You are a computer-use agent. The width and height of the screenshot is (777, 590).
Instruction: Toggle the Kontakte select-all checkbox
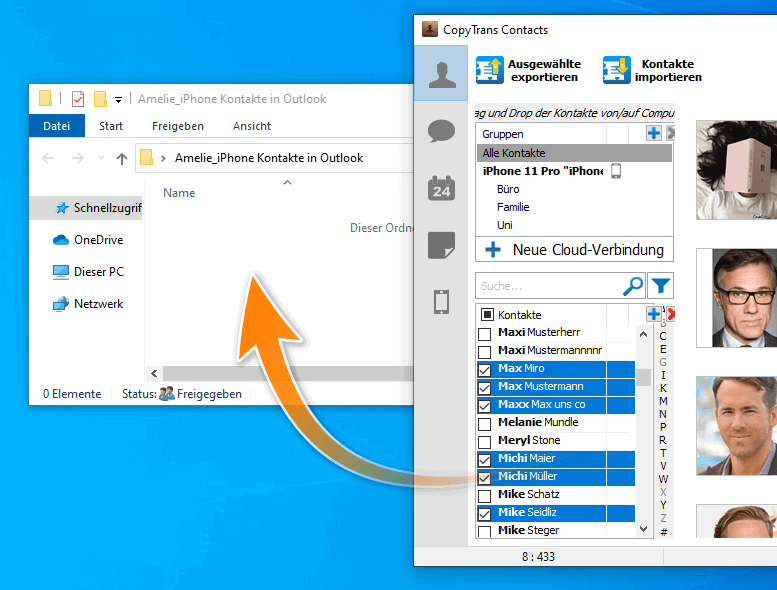point(487,315)
